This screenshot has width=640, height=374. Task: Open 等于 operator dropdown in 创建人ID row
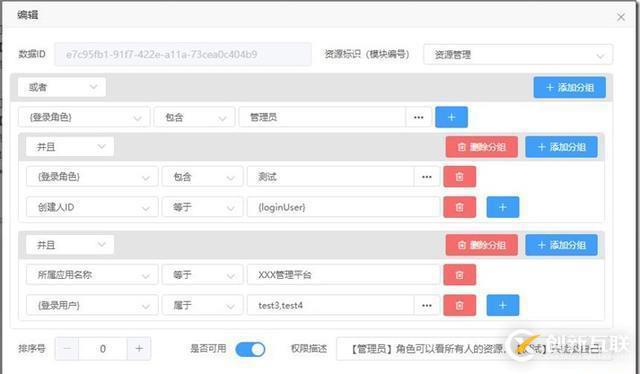coord(202,207)
